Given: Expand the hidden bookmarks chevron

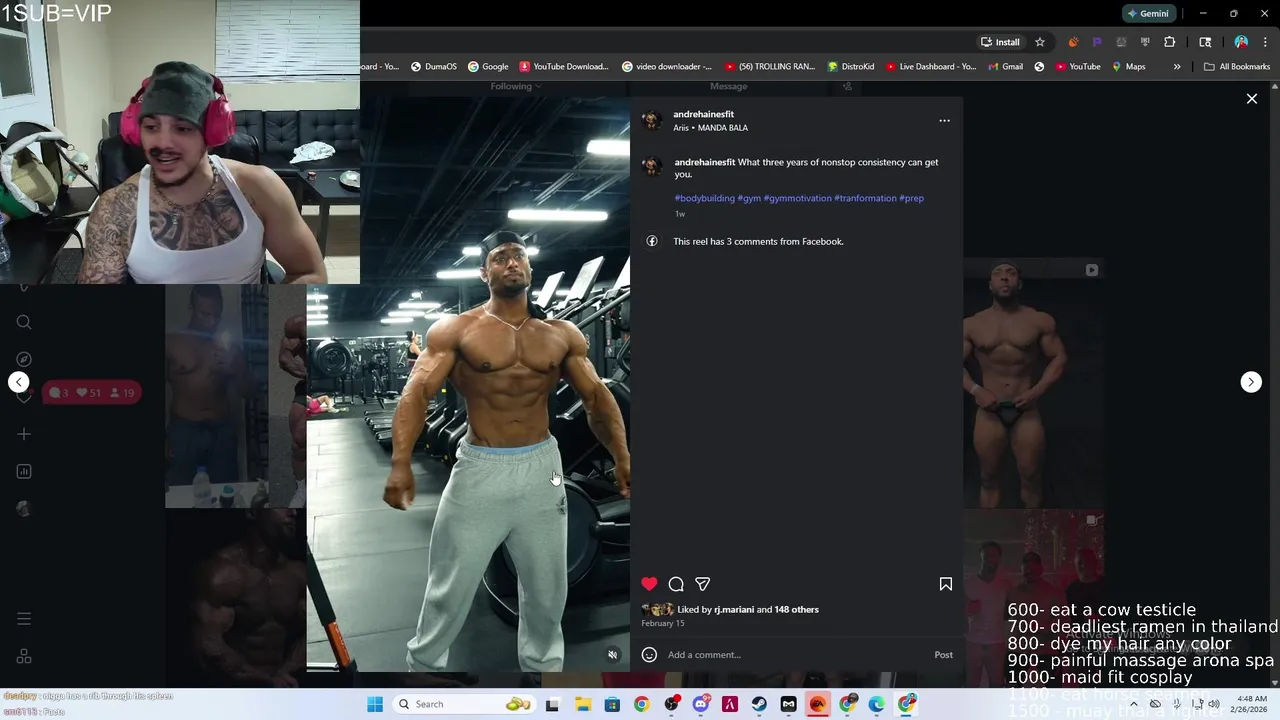Looking at the screenshot, I should click(1177, 67).
